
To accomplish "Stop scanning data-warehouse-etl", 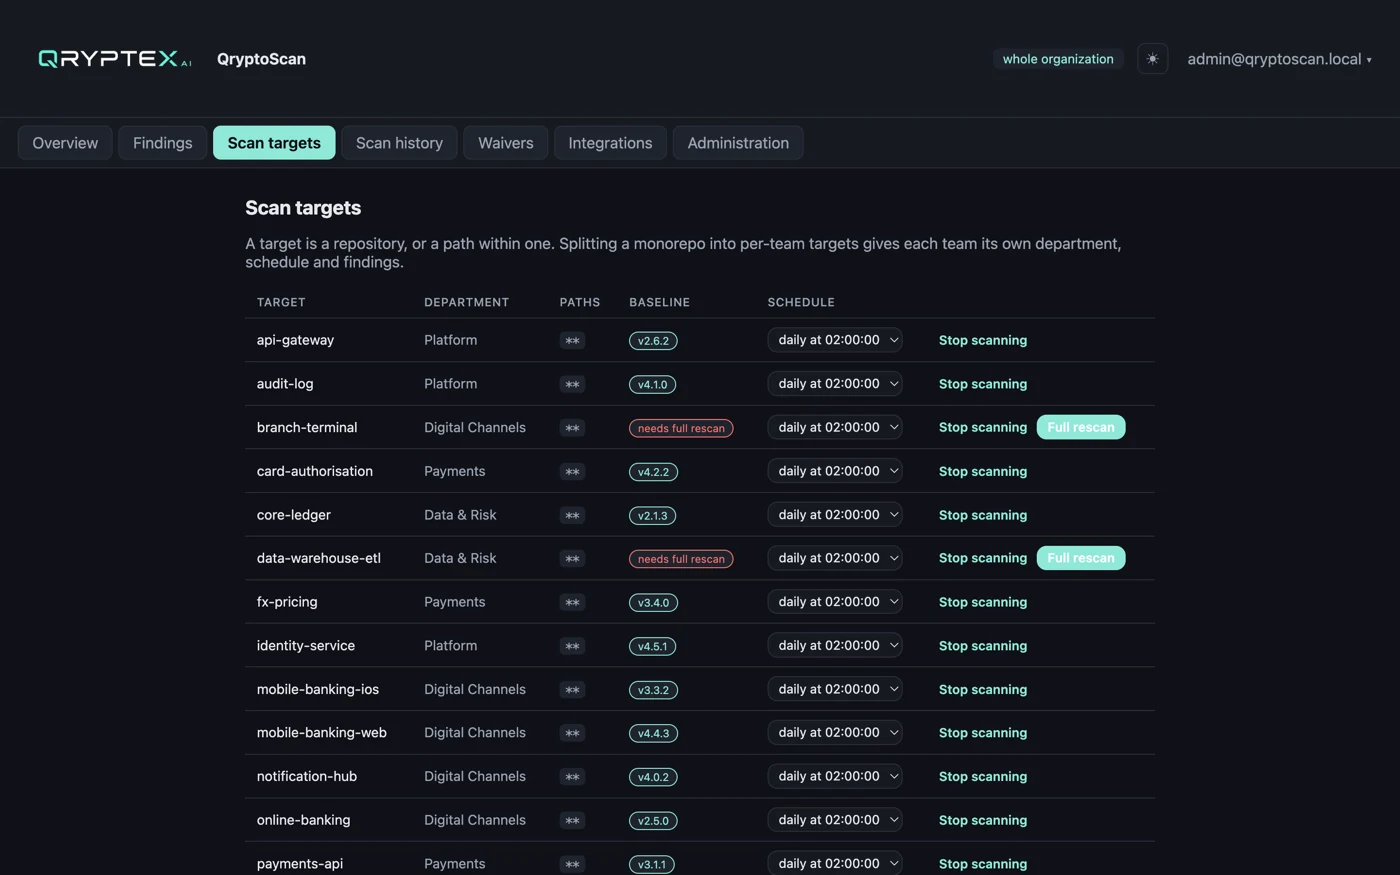I will tap(982, 558).
